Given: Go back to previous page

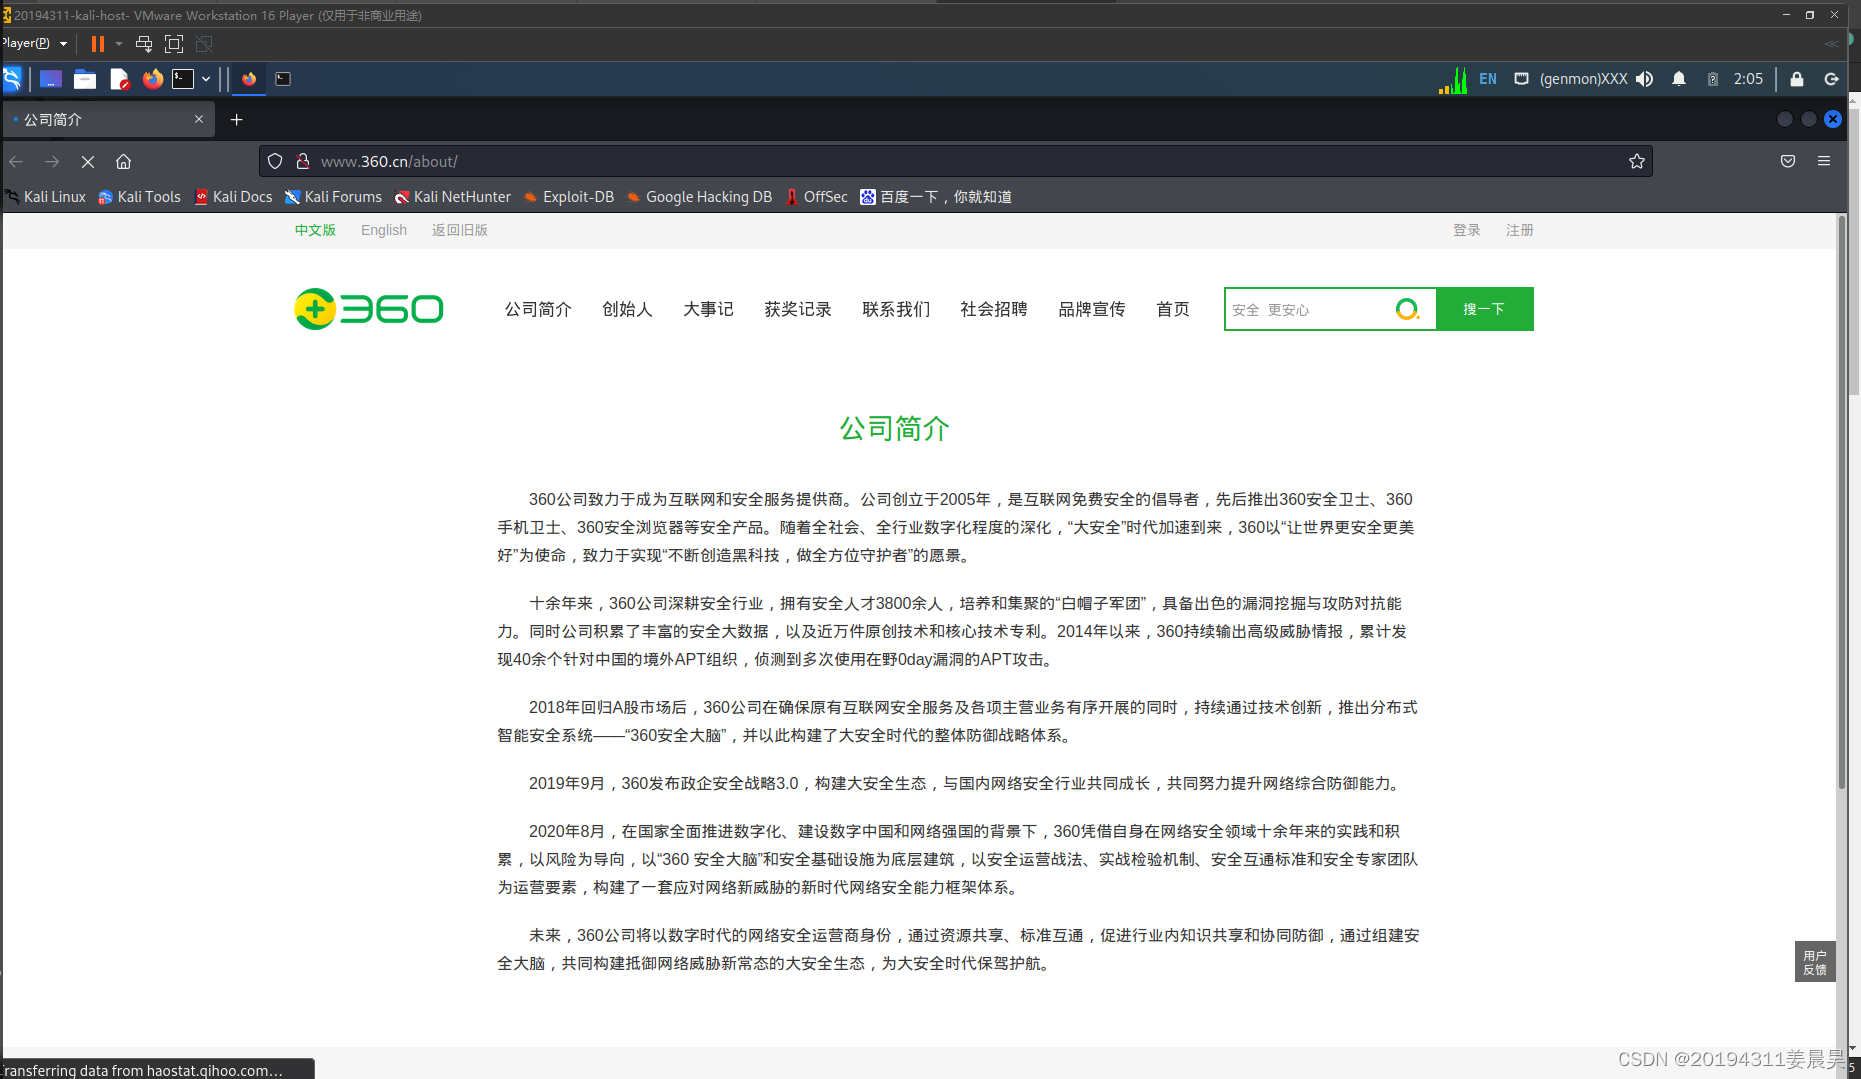Looking at the screenshot, I should click(16, 161).
